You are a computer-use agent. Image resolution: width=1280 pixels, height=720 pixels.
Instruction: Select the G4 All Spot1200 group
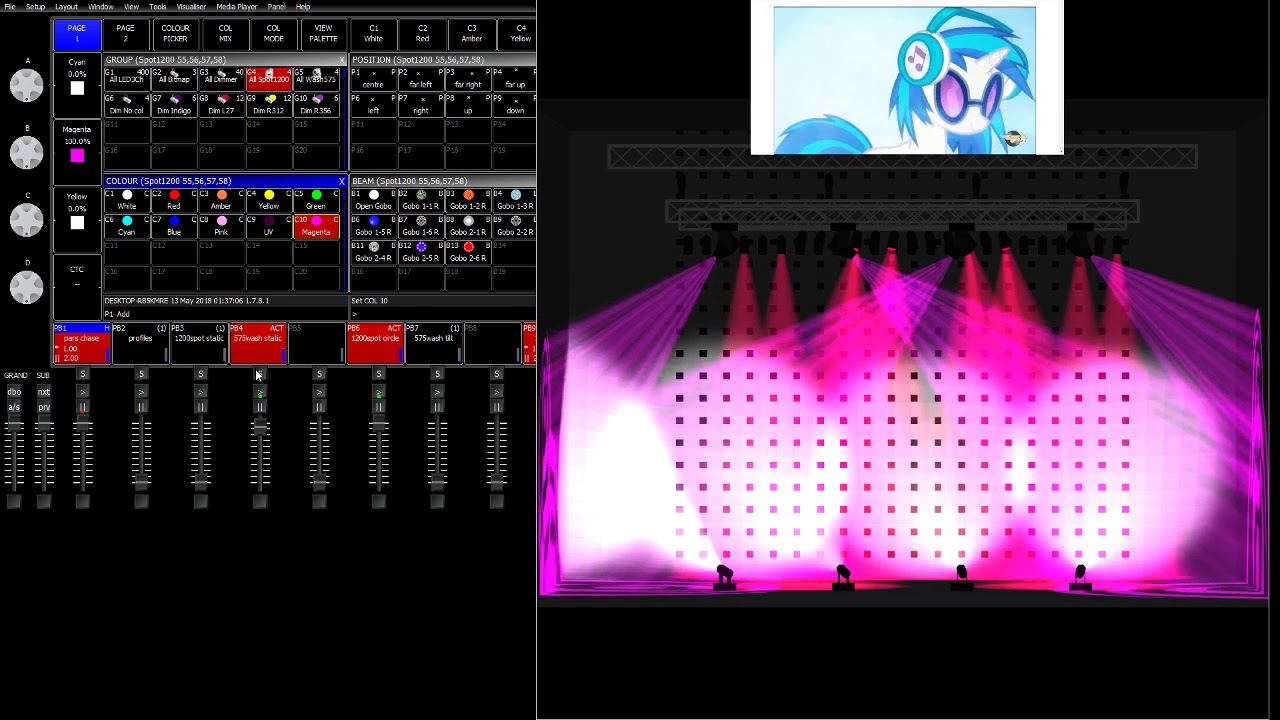[268, 78]
